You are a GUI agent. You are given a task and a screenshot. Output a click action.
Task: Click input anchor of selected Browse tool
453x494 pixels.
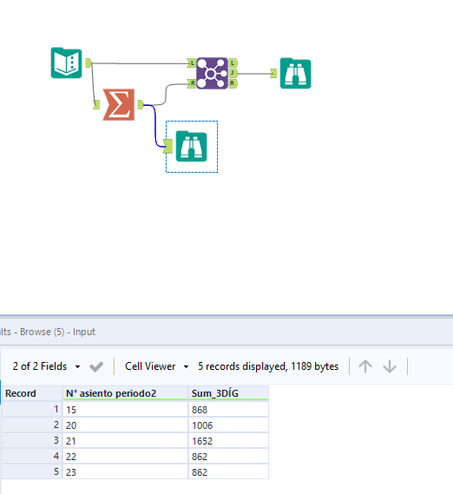(168, 146)
